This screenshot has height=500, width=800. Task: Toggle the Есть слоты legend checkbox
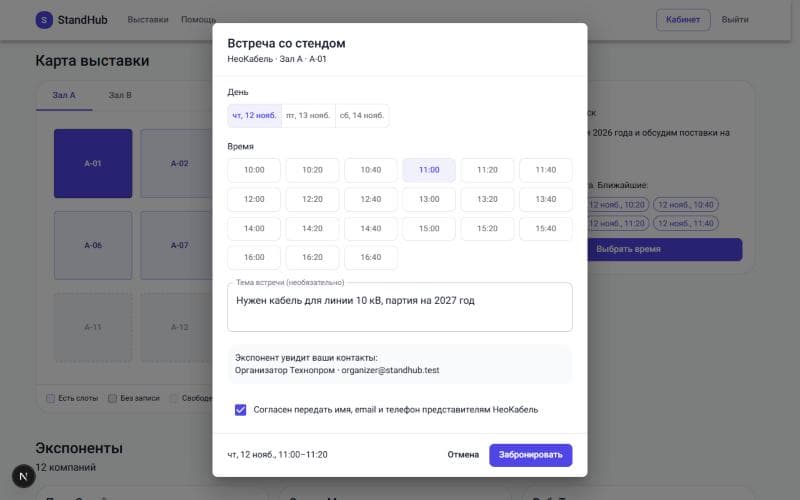tap(51, 398)
